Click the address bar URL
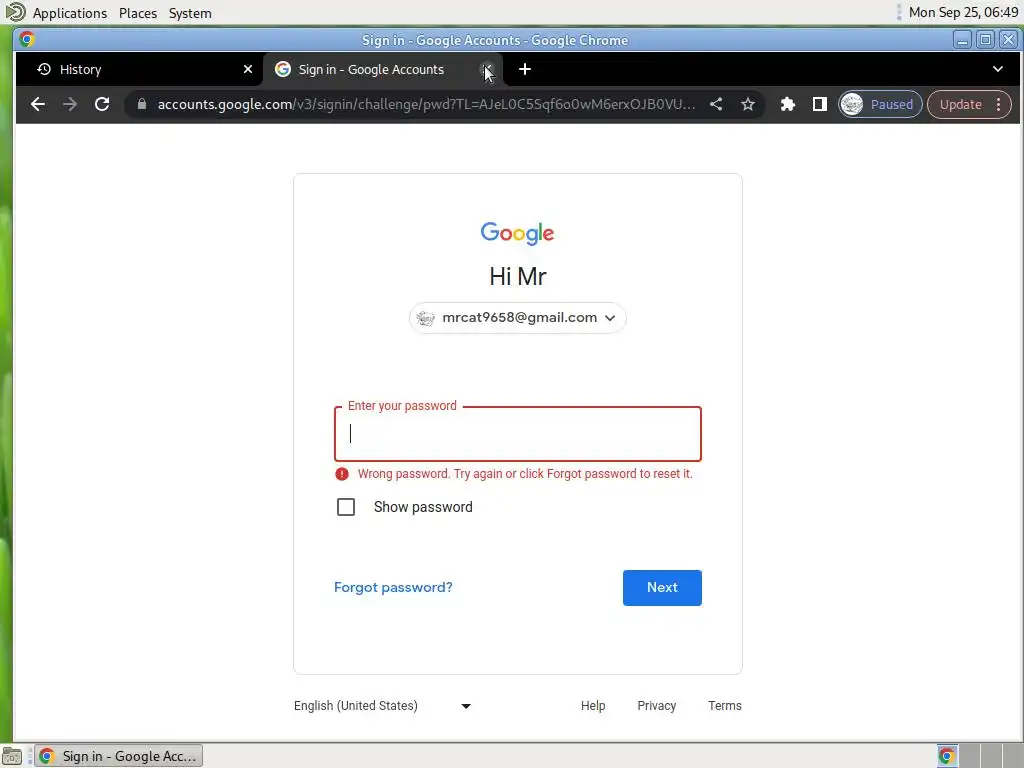This screenshot has height=768, width=1024. point(426,104)
